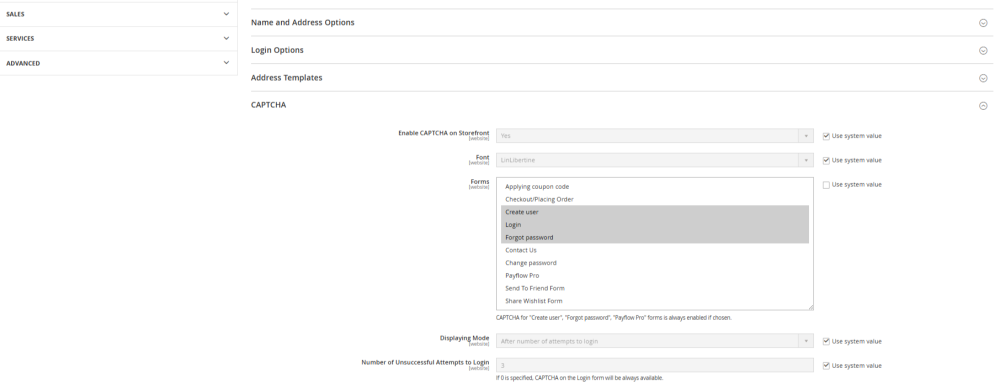Open the Enable CAPTCHA on Storefront dropdown
Screen dimensions: 1000x384
pos(654,136)
